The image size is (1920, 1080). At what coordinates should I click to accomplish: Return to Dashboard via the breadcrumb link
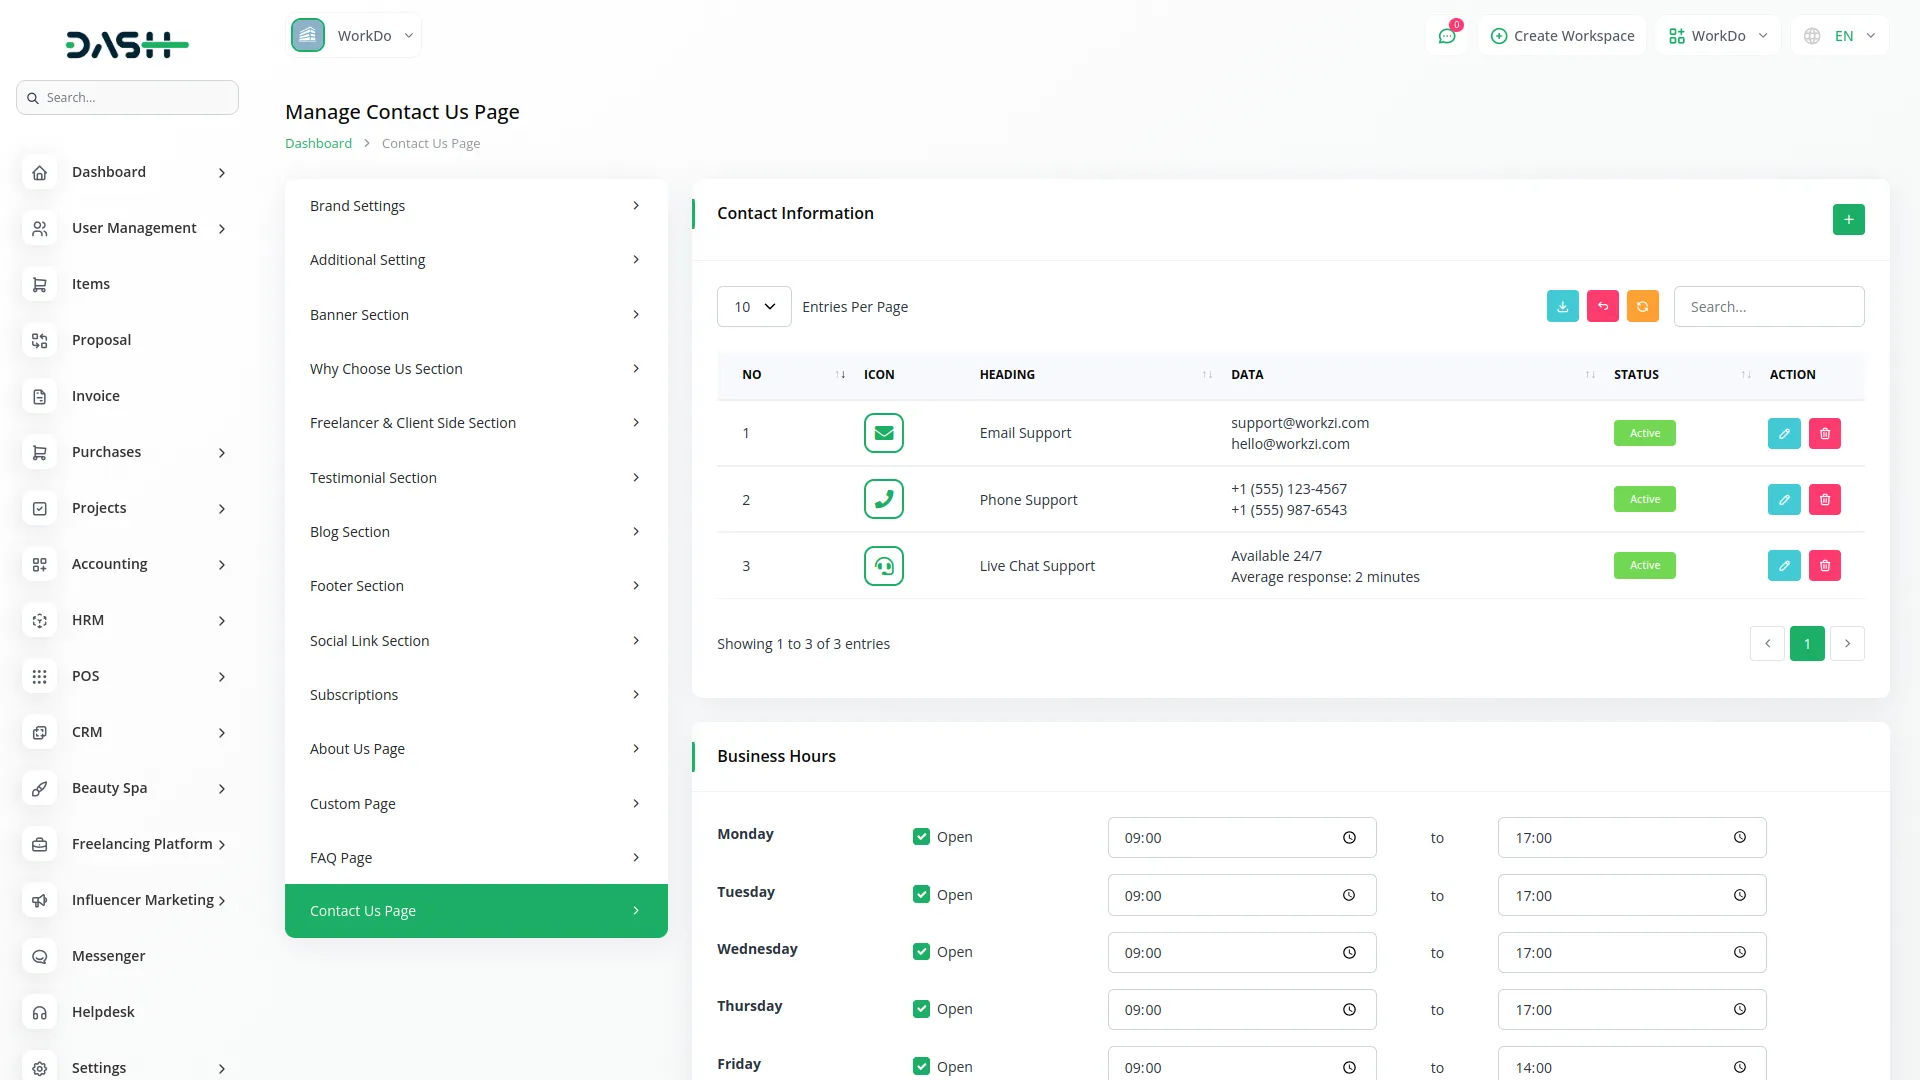[x=317, y=142]
